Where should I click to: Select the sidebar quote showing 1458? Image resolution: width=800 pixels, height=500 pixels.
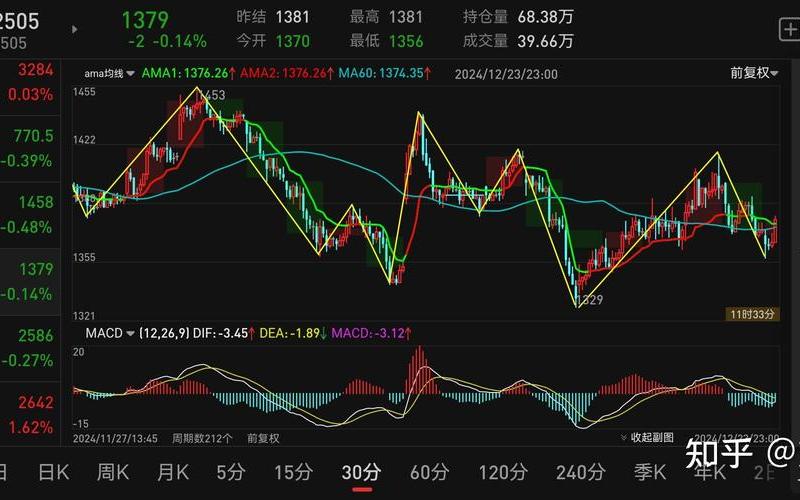pos(30,215)
